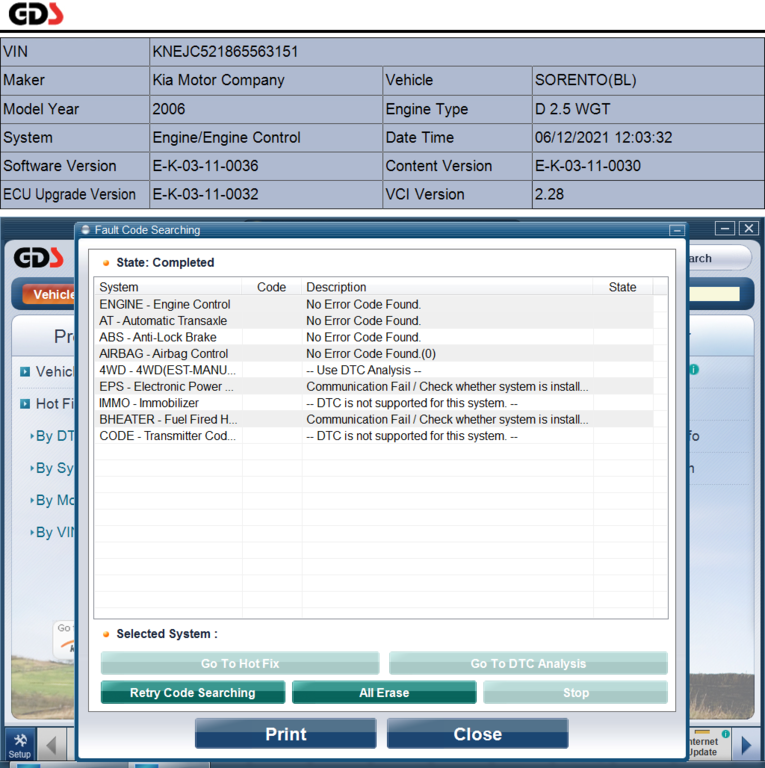This screenshot has width=765, height=768.
Task: Click the Stop button
Action: [575, 692]
